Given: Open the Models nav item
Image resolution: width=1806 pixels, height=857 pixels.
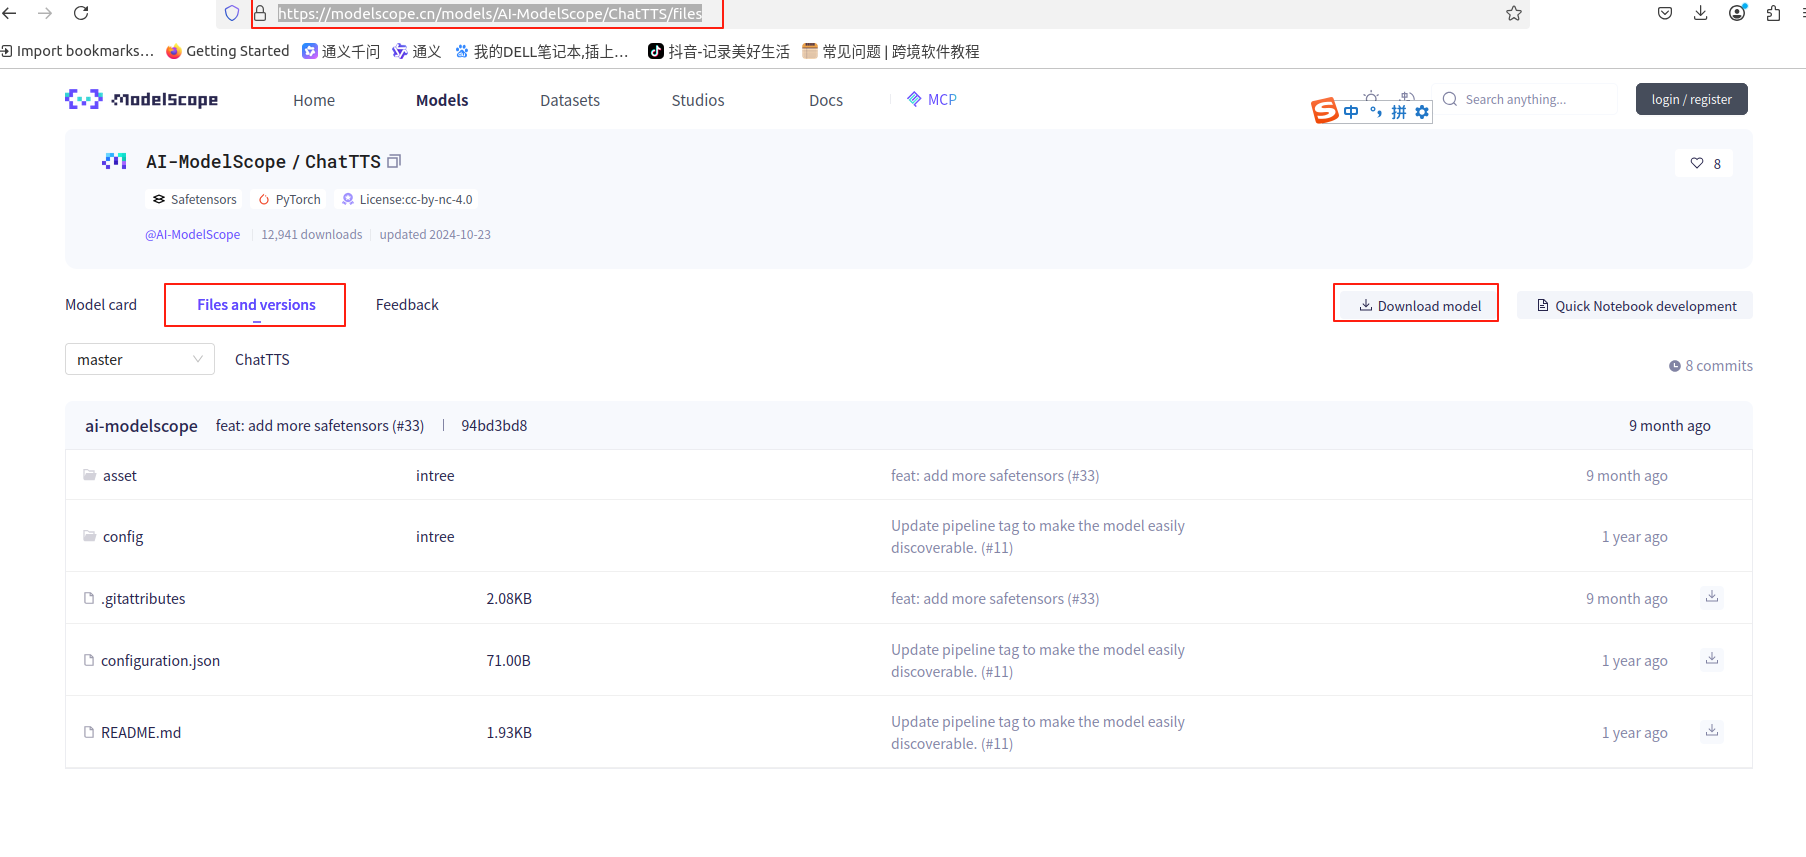Looking at the screenshot, I should [x=442, y=100].
